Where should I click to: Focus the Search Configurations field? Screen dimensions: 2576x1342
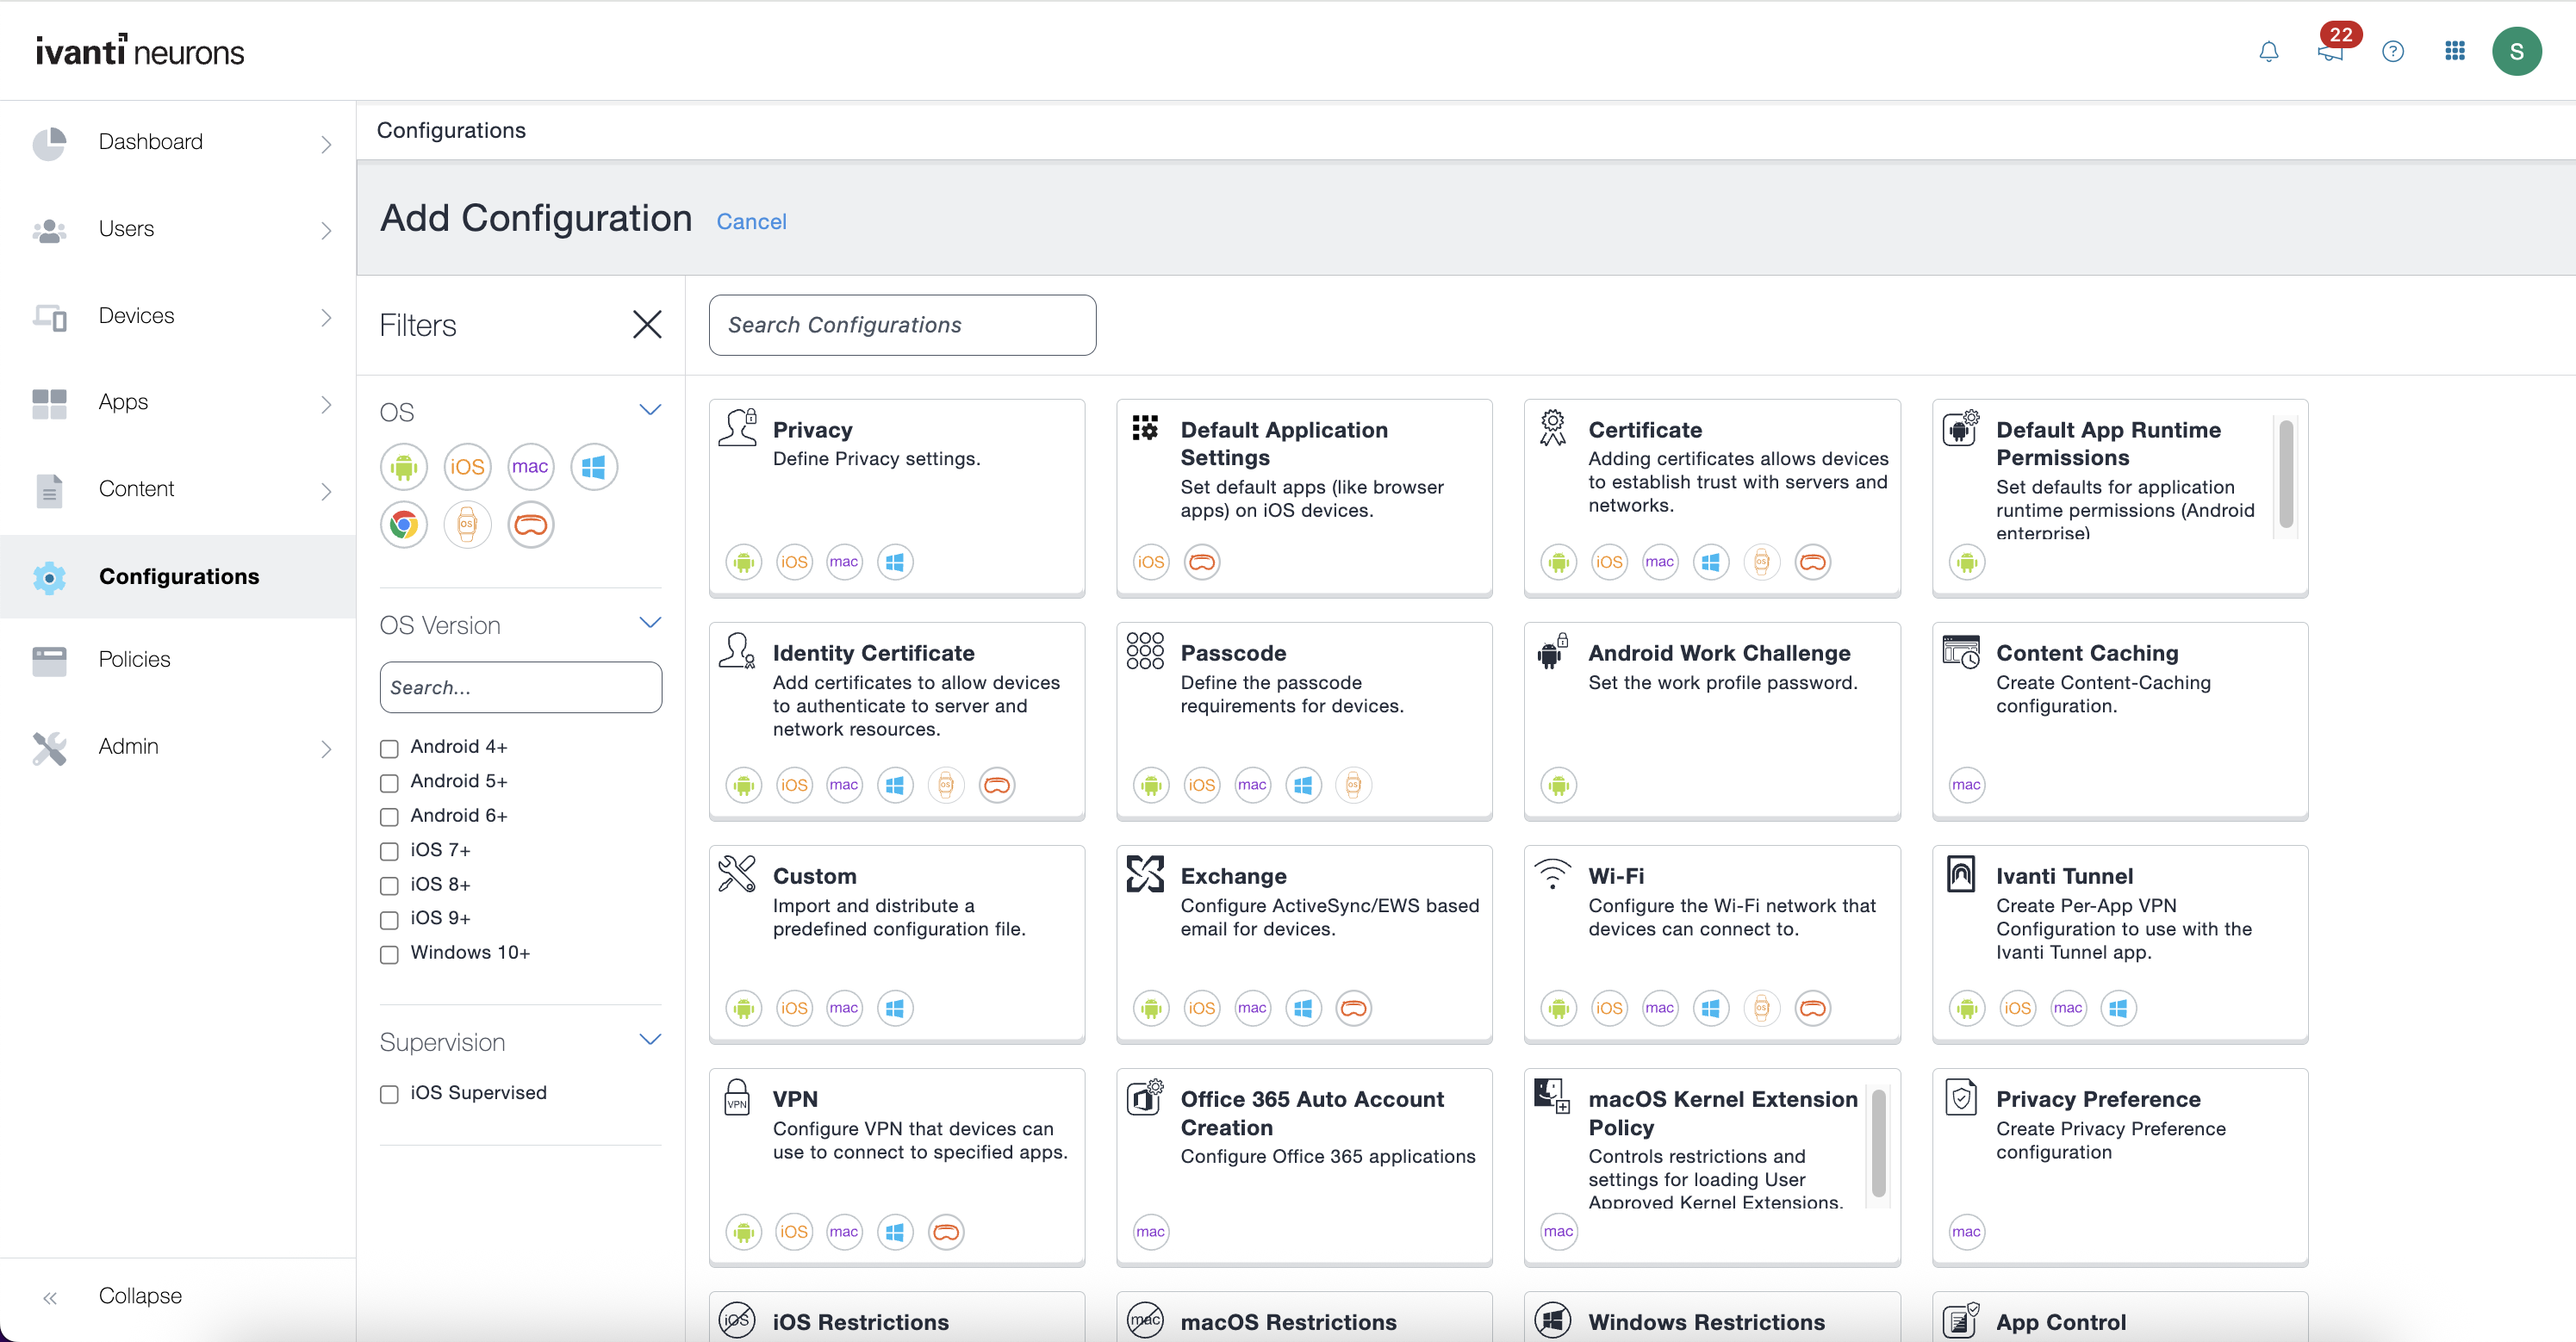902,325
